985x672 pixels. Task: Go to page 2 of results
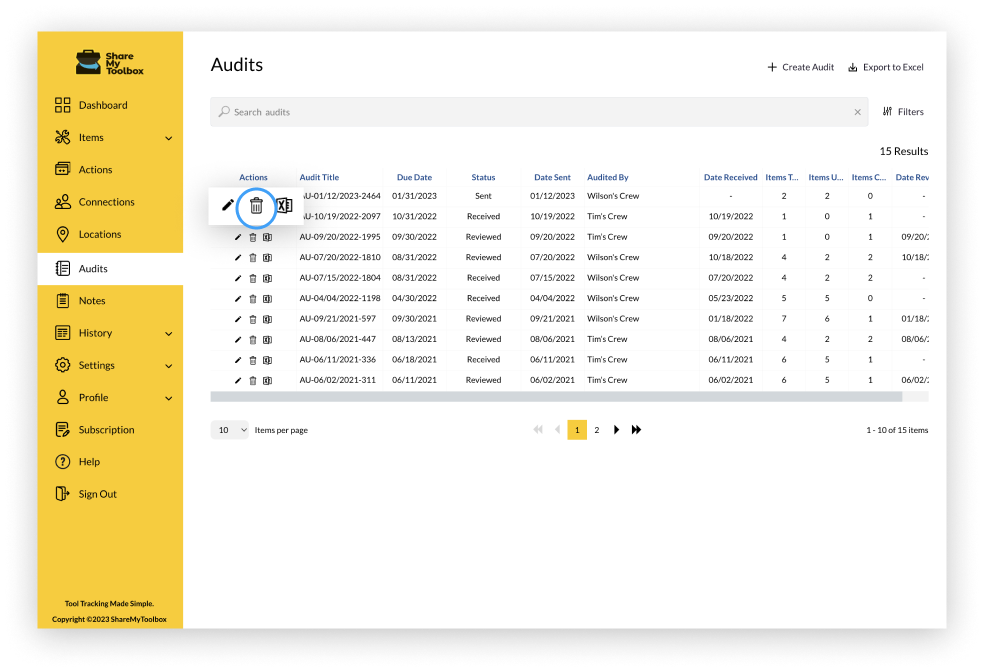[x=597, y=429]
